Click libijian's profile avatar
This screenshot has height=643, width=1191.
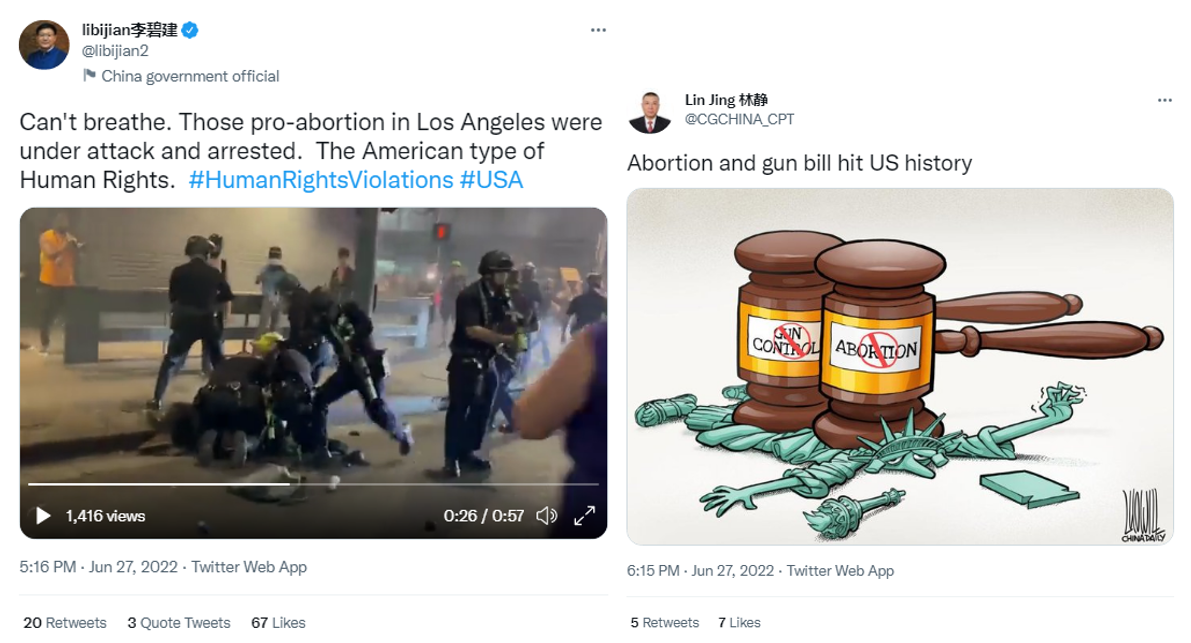coord(44,45)
